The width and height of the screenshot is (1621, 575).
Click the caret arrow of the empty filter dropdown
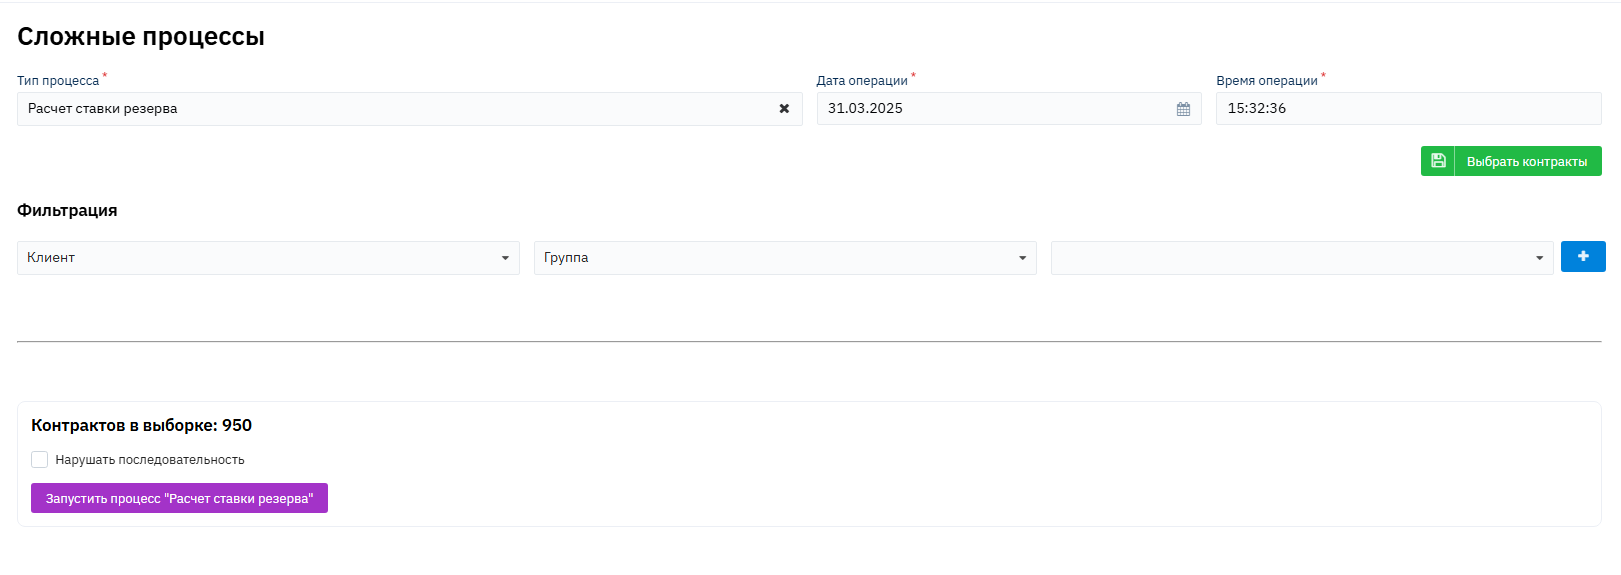pyautogui.click(x=1539, y=258)
